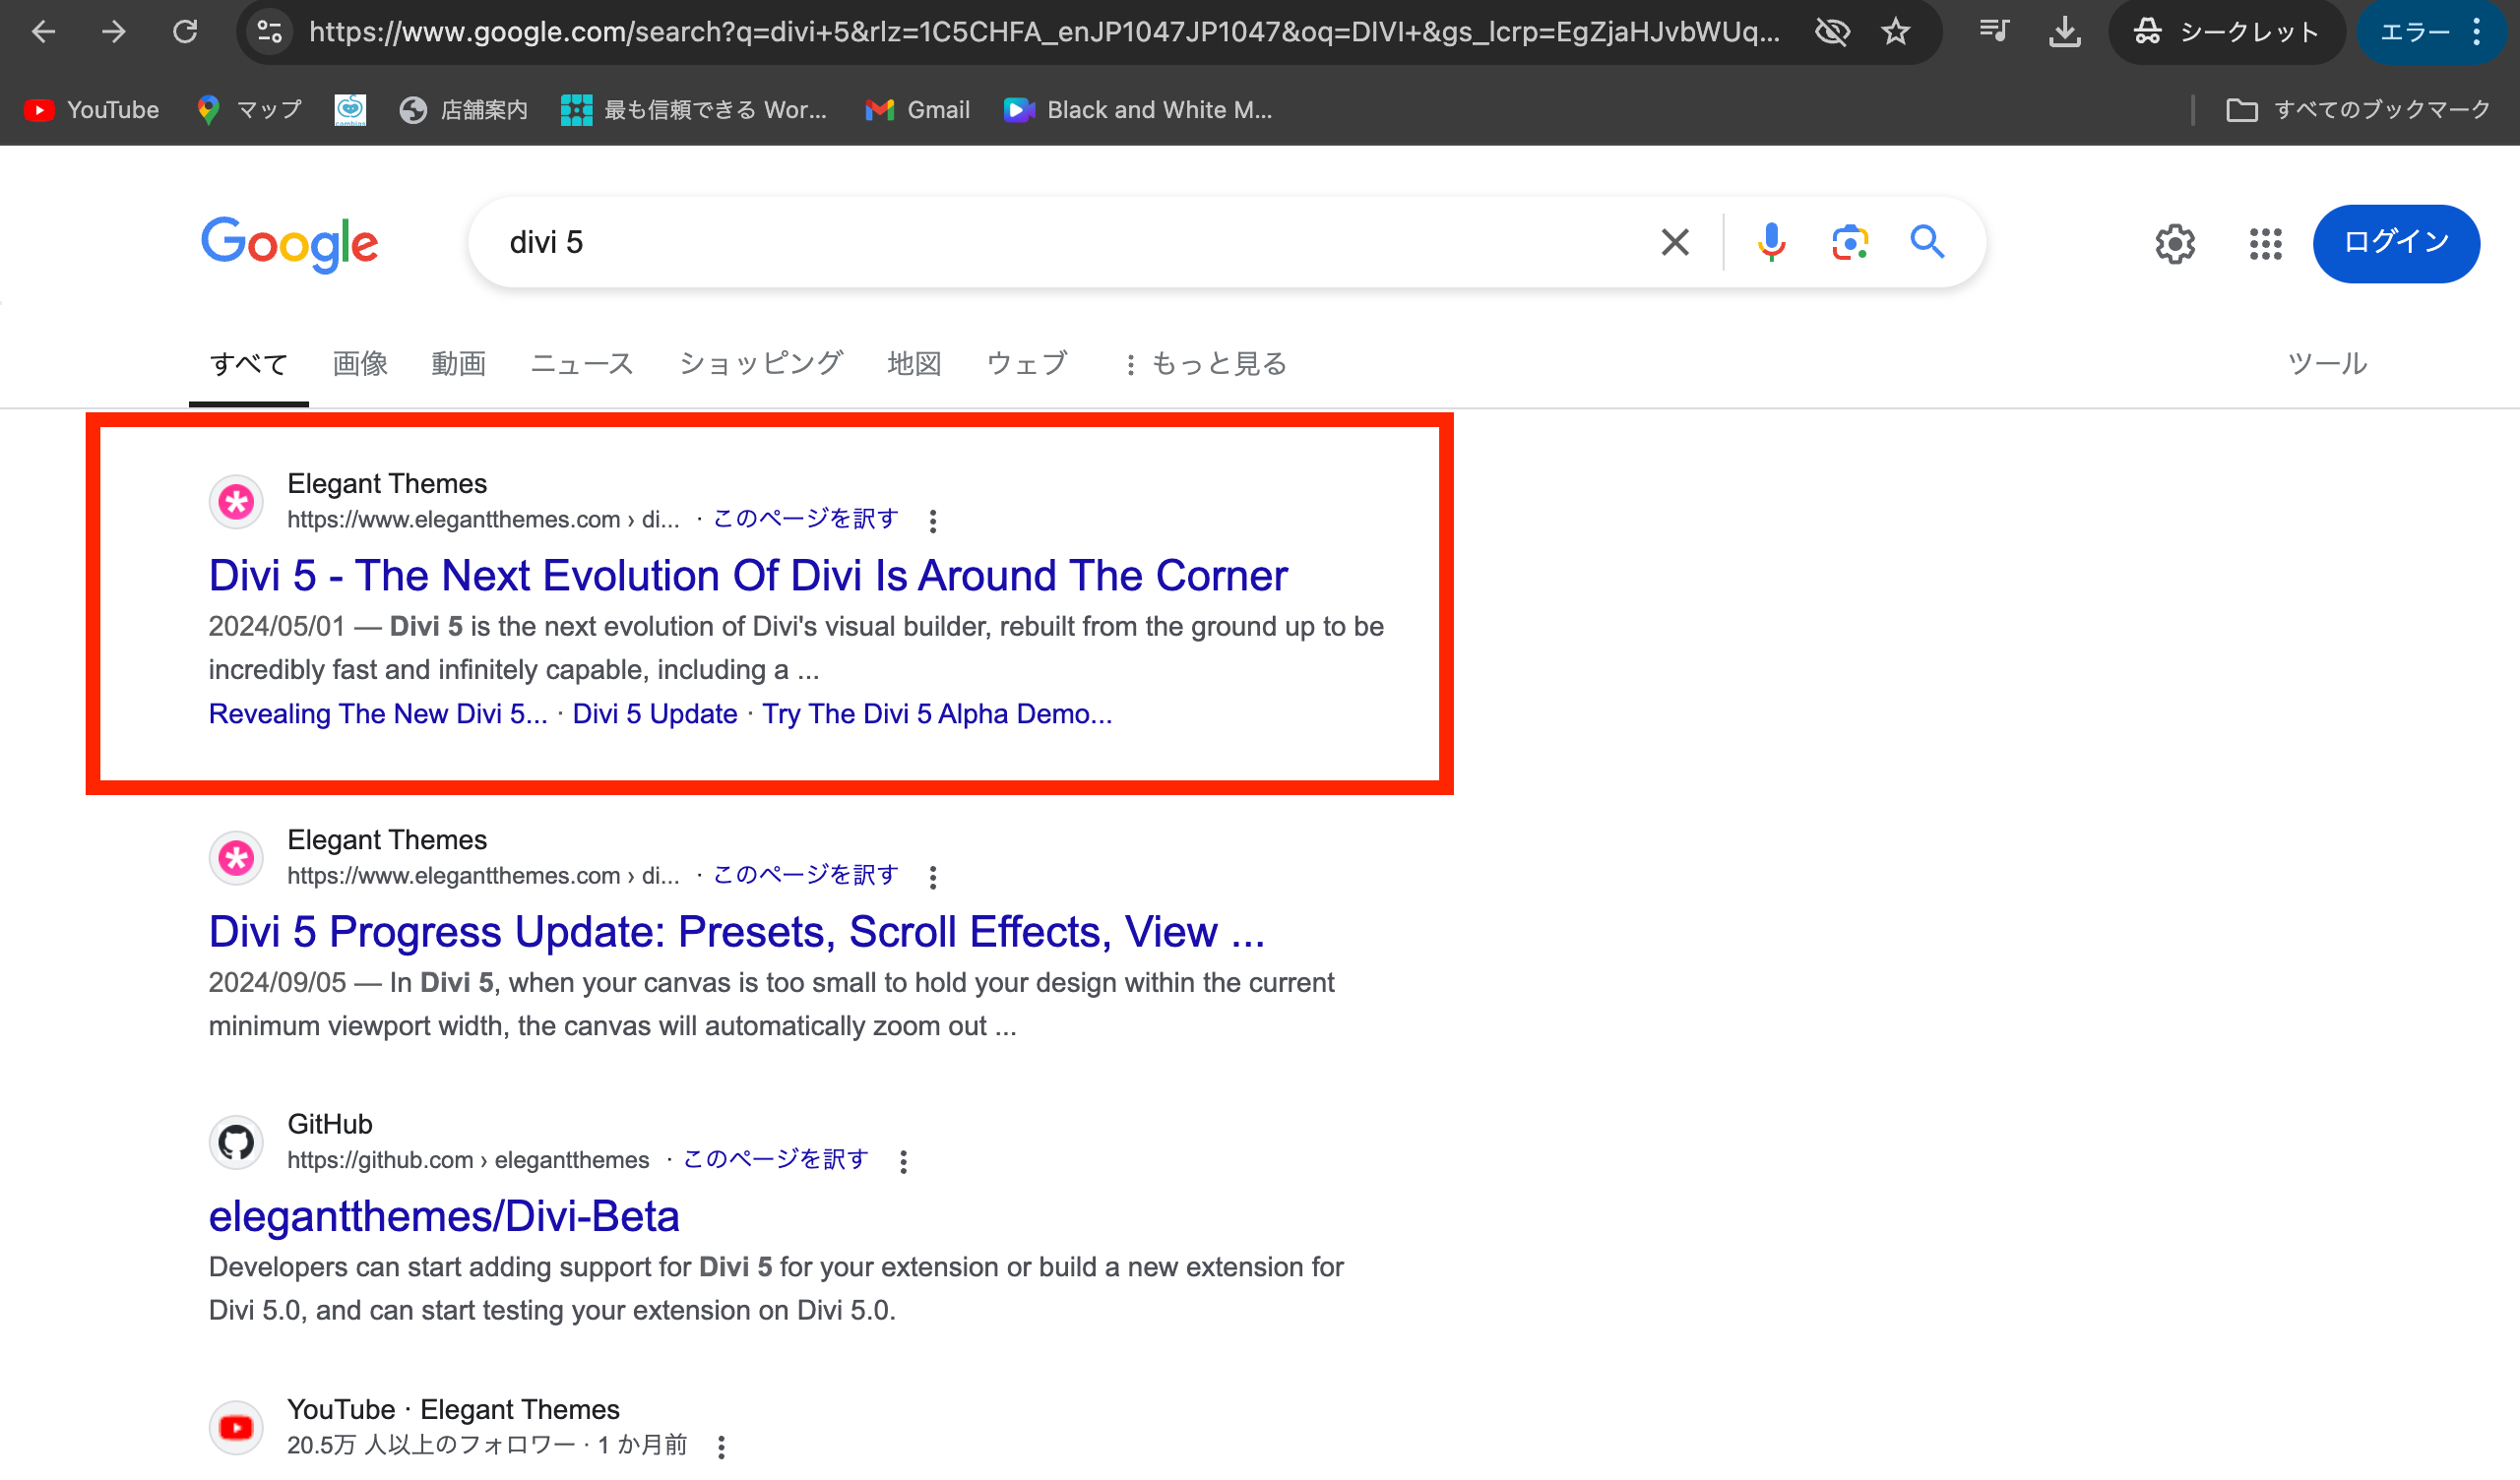Open site information icon in address bar
Image resolution: width=2520 pixels, height=1480 pixels.
270,32
